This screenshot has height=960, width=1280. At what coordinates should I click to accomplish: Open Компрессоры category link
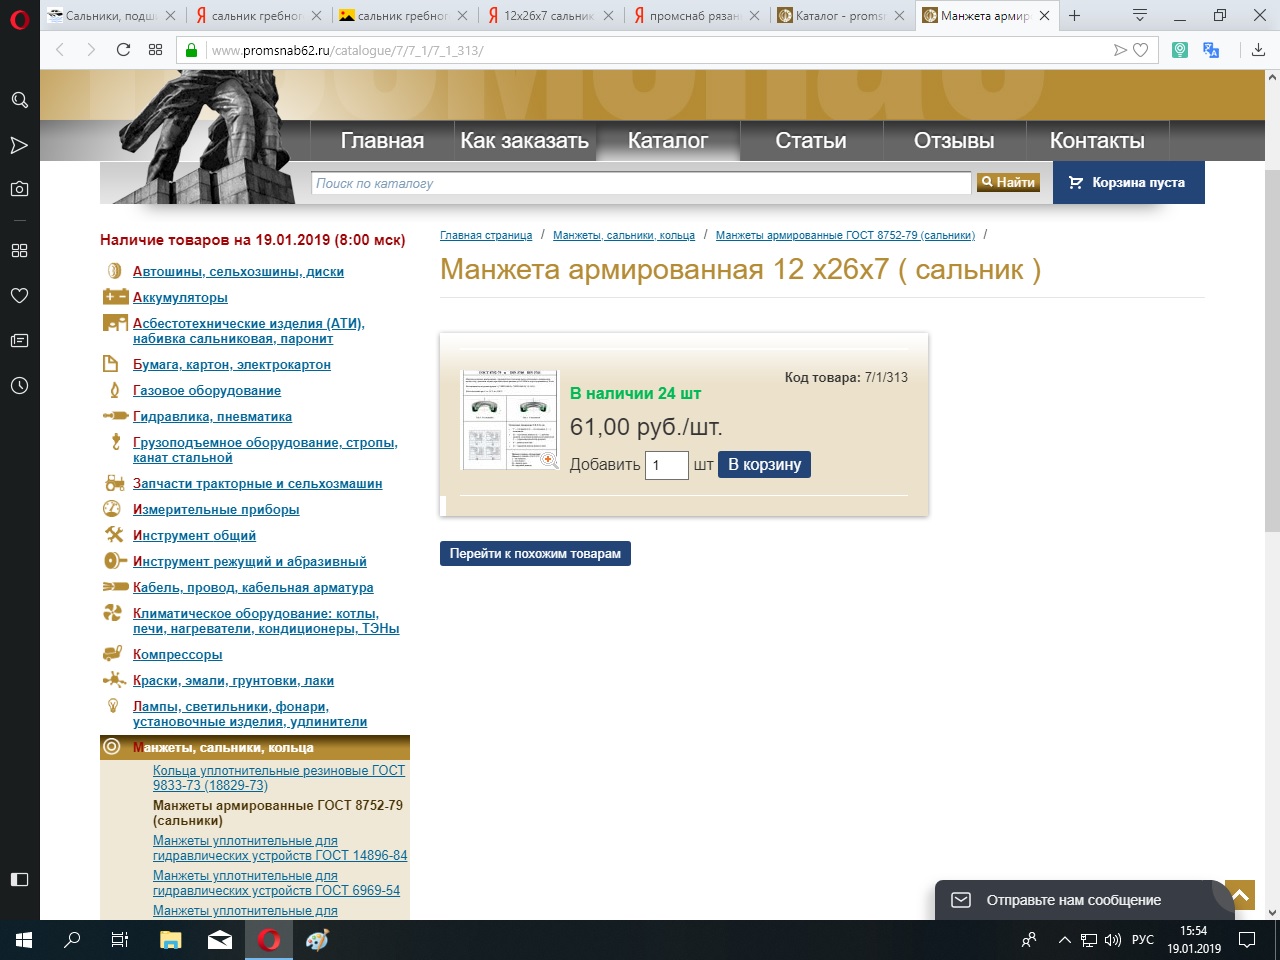click(178, 655)
